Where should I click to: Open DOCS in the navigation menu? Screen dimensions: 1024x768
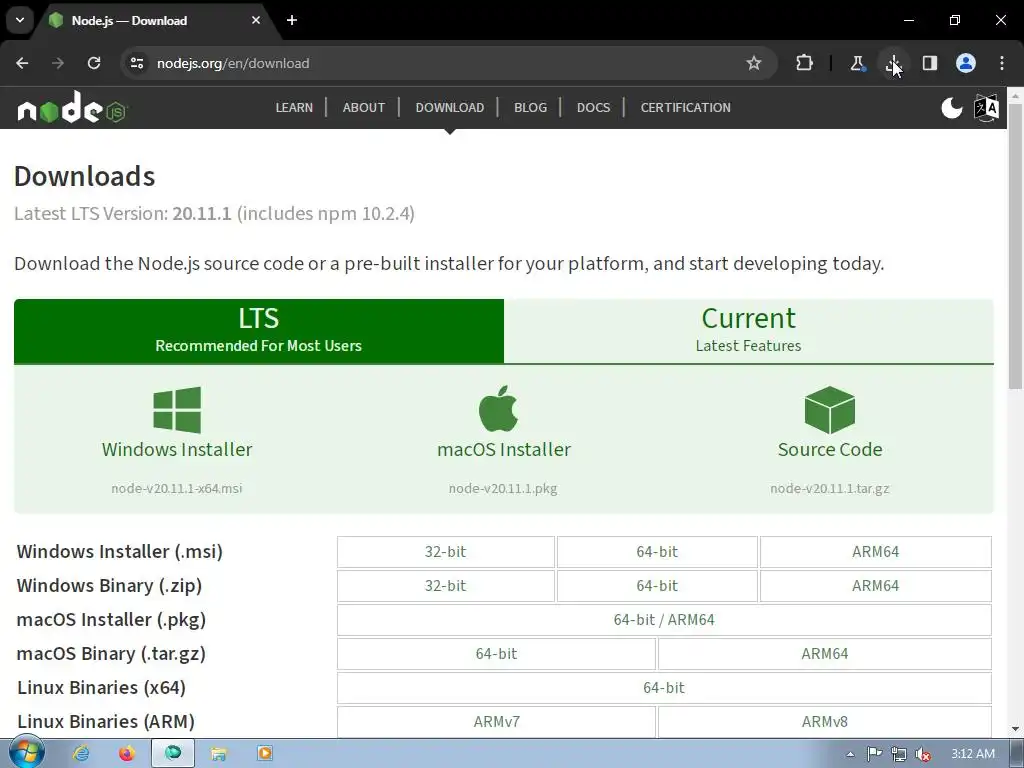594,108
